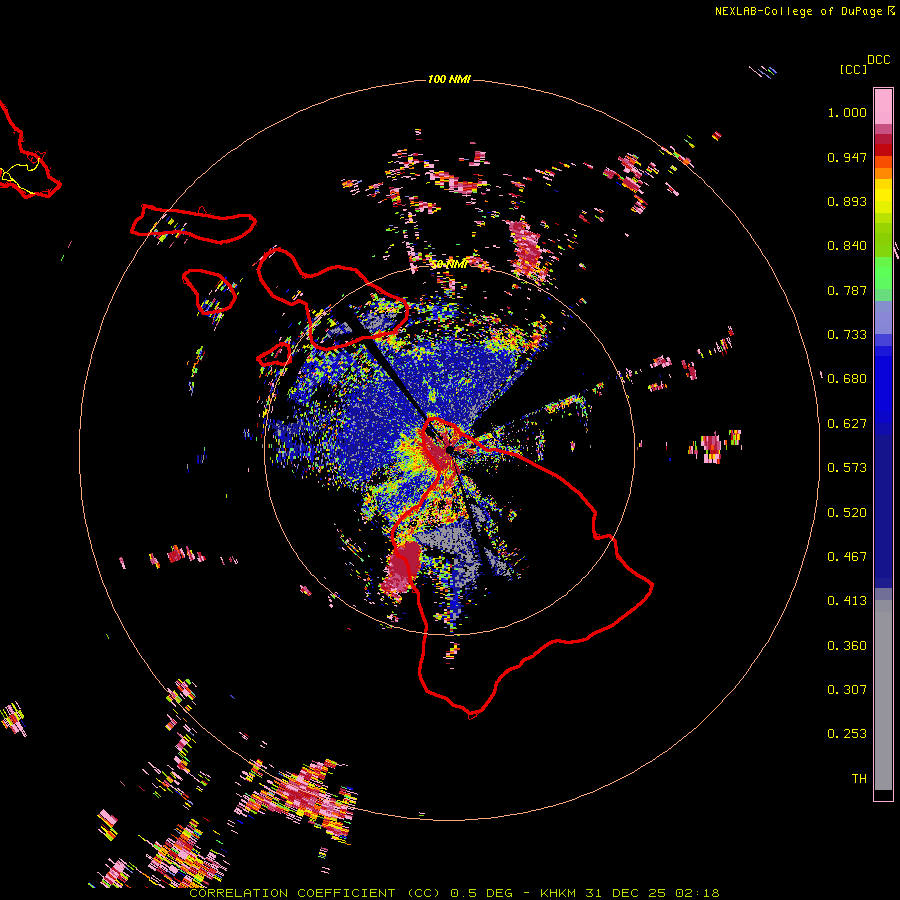
Task: Click the 0.840 color scale value
Action: click(x=847, y=246)
